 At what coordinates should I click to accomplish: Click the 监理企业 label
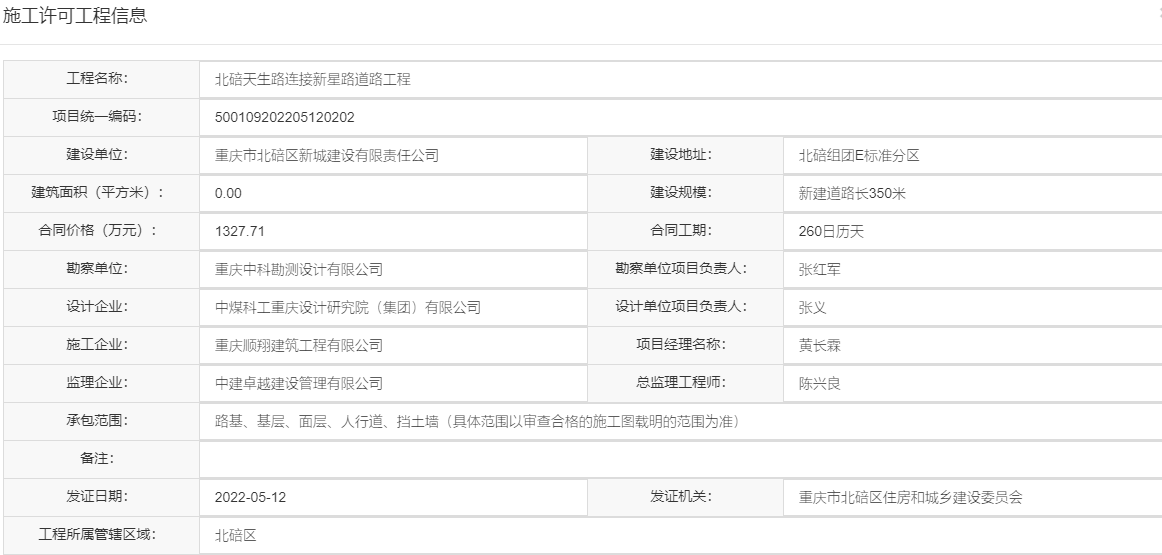(x=97, y=382)
